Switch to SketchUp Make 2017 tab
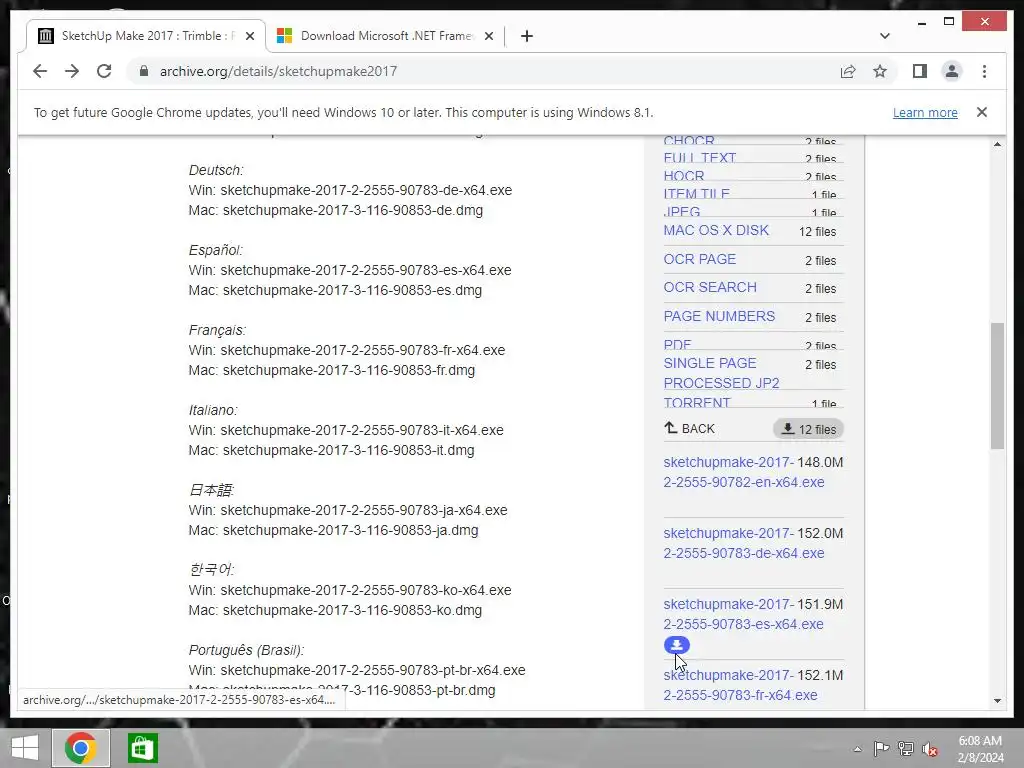Viewport: 1024px width, 768px height. click(146, 36)
